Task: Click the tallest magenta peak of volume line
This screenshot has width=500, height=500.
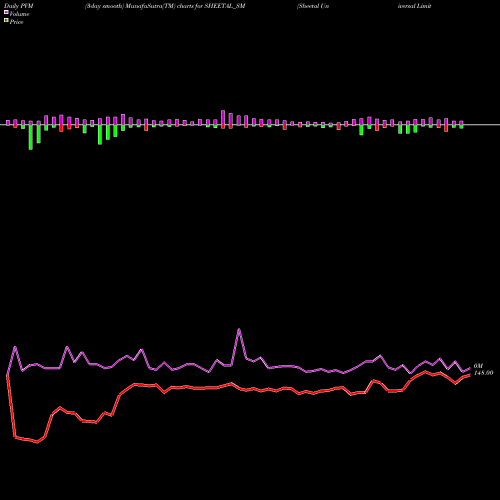Action: point(239,330)
